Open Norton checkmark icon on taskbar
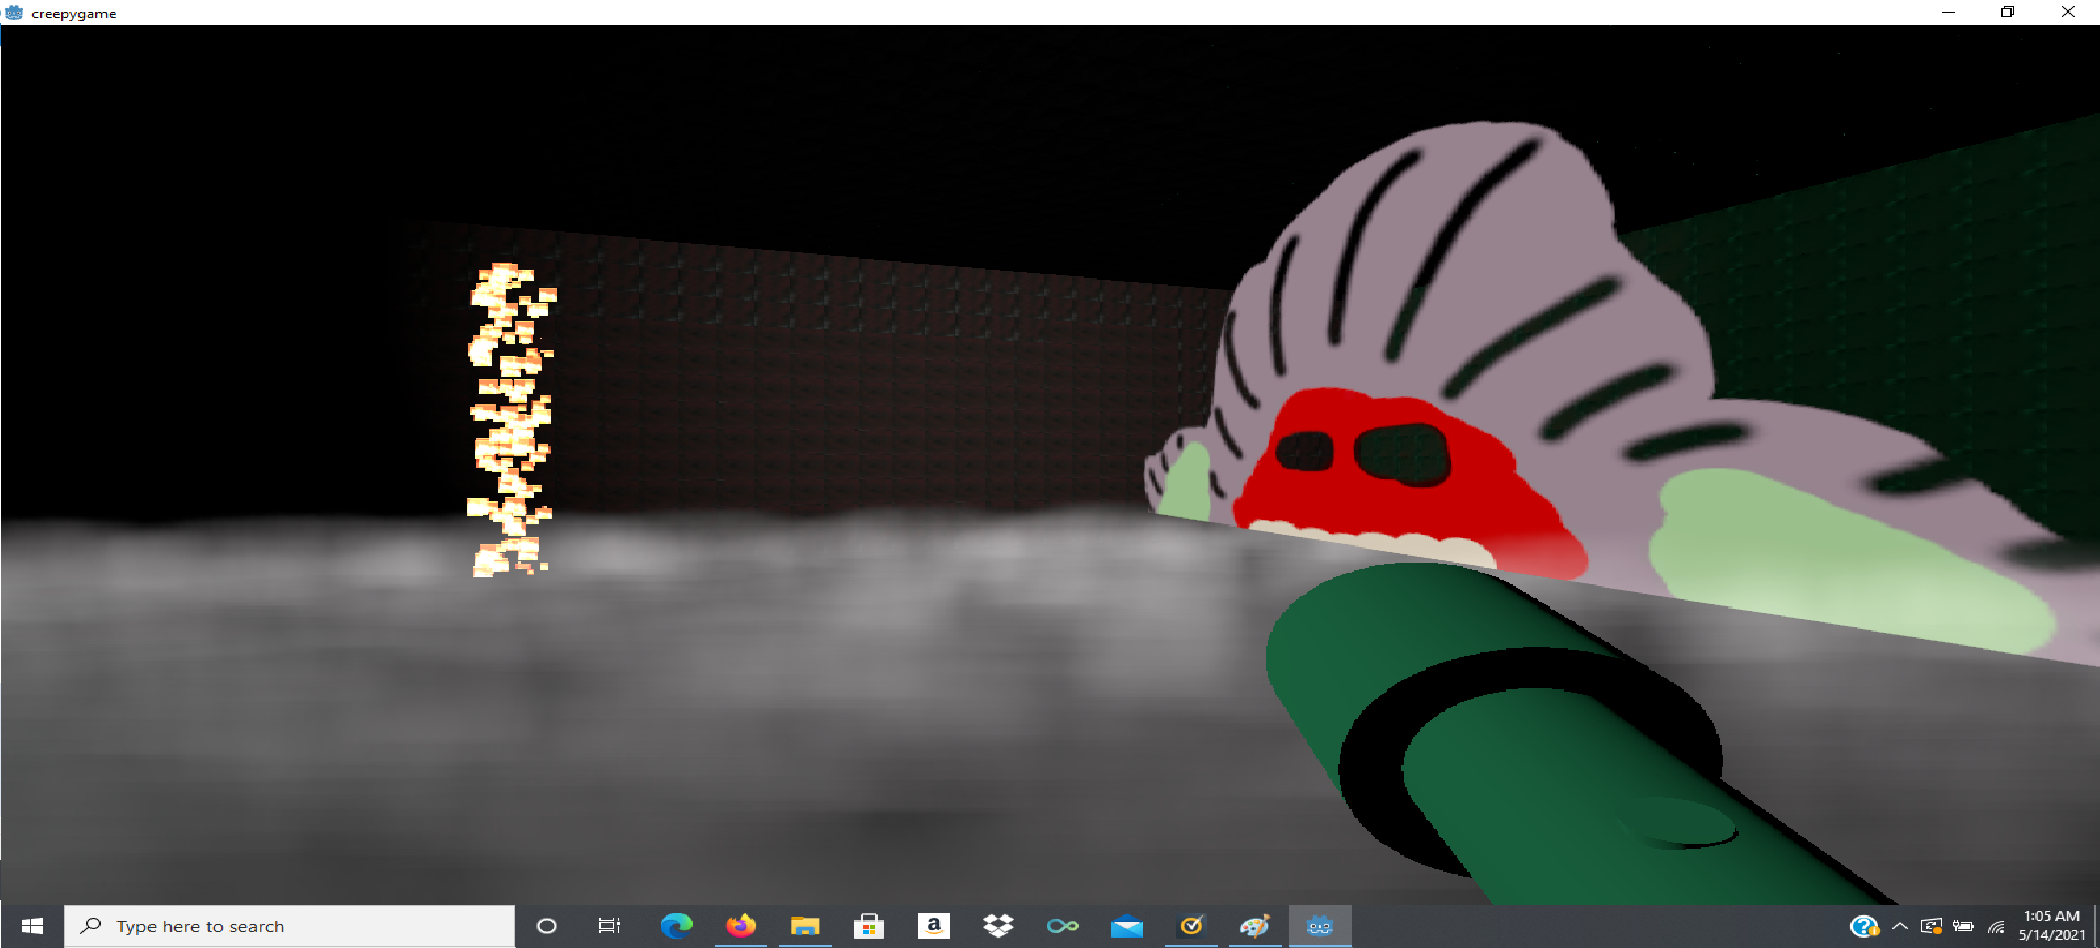Viewport: 2100px width, 948px height. (1191, 926)
